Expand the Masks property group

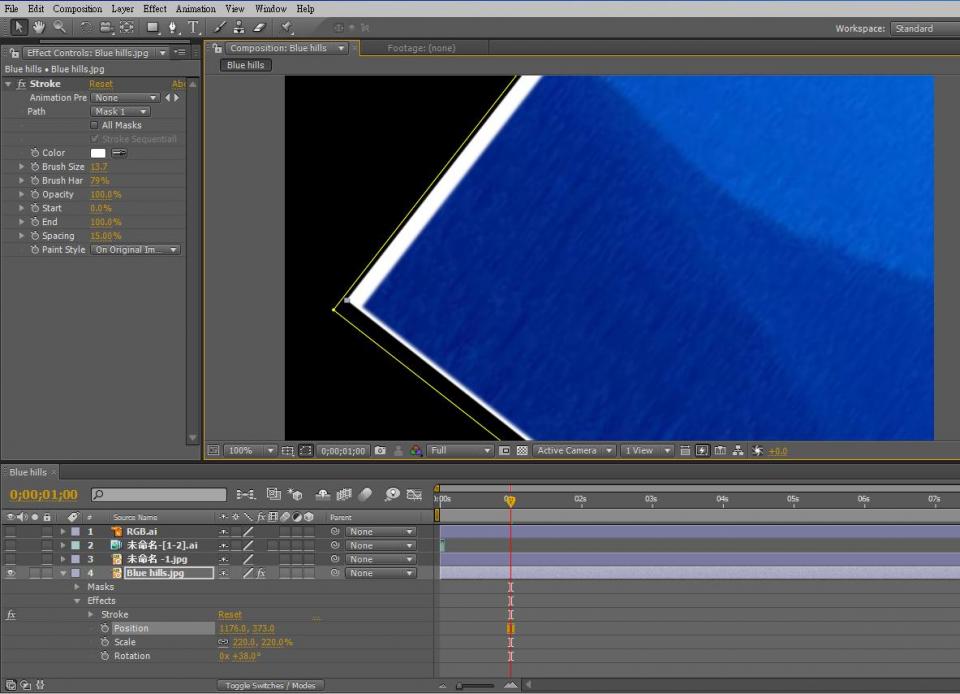[x=78, y=587]
